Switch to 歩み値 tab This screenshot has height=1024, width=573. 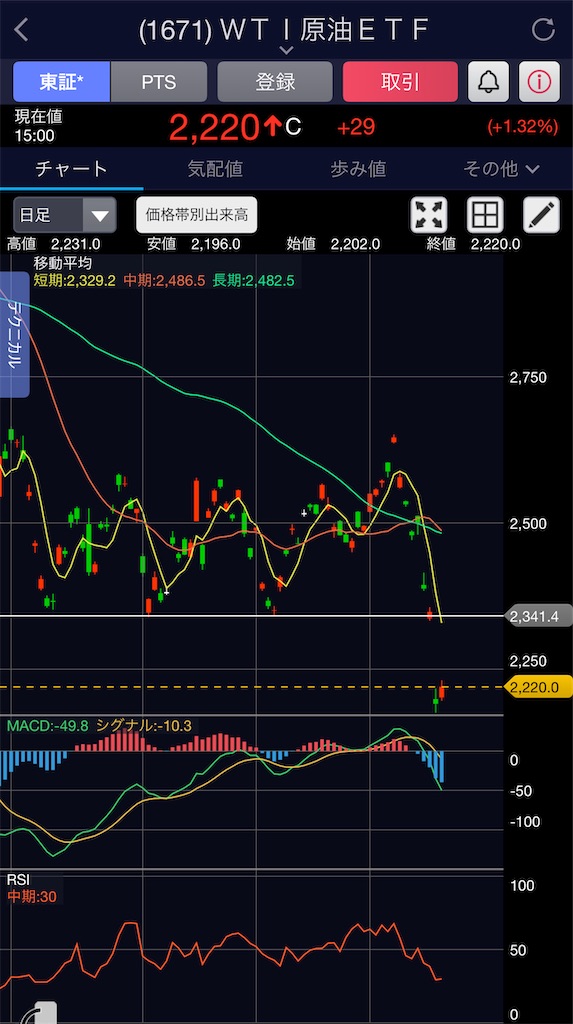(358, 169)
